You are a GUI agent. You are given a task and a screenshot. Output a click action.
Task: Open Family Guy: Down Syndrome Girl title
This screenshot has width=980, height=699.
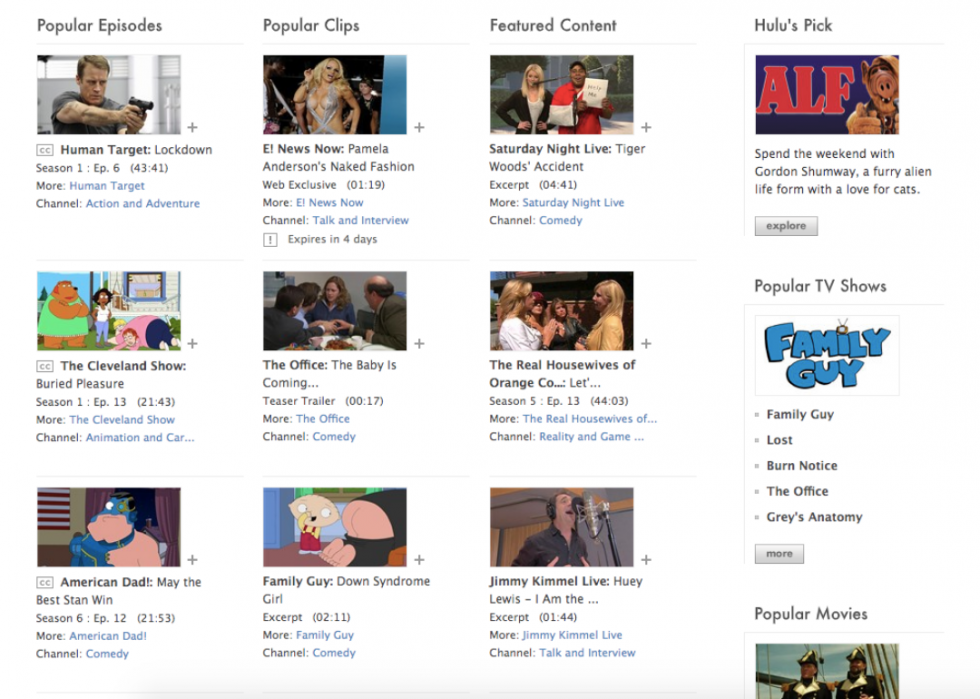346,590
